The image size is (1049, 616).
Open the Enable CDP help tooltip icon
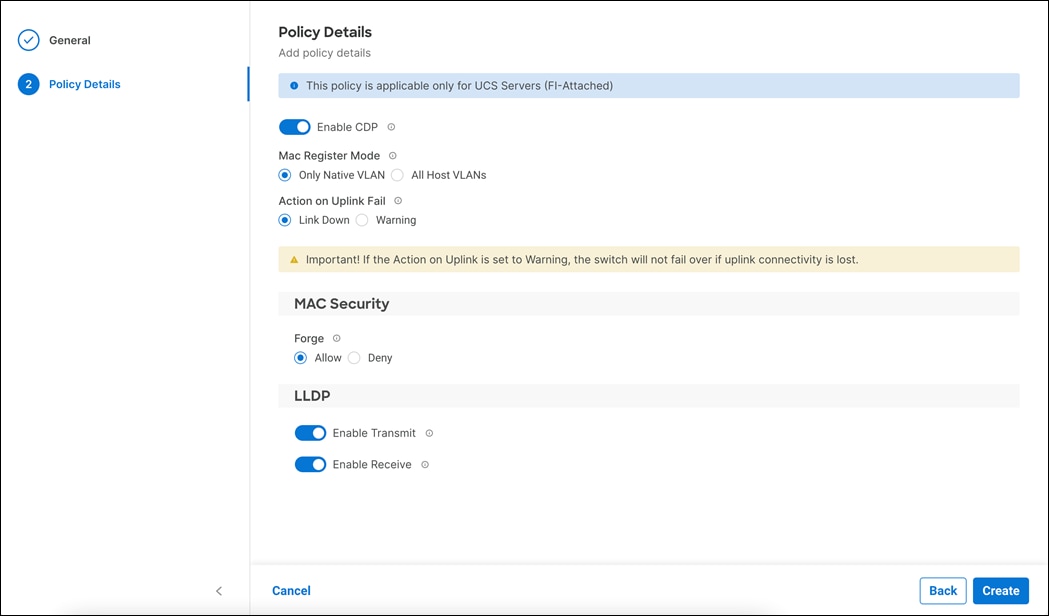(x=391, y=126)
